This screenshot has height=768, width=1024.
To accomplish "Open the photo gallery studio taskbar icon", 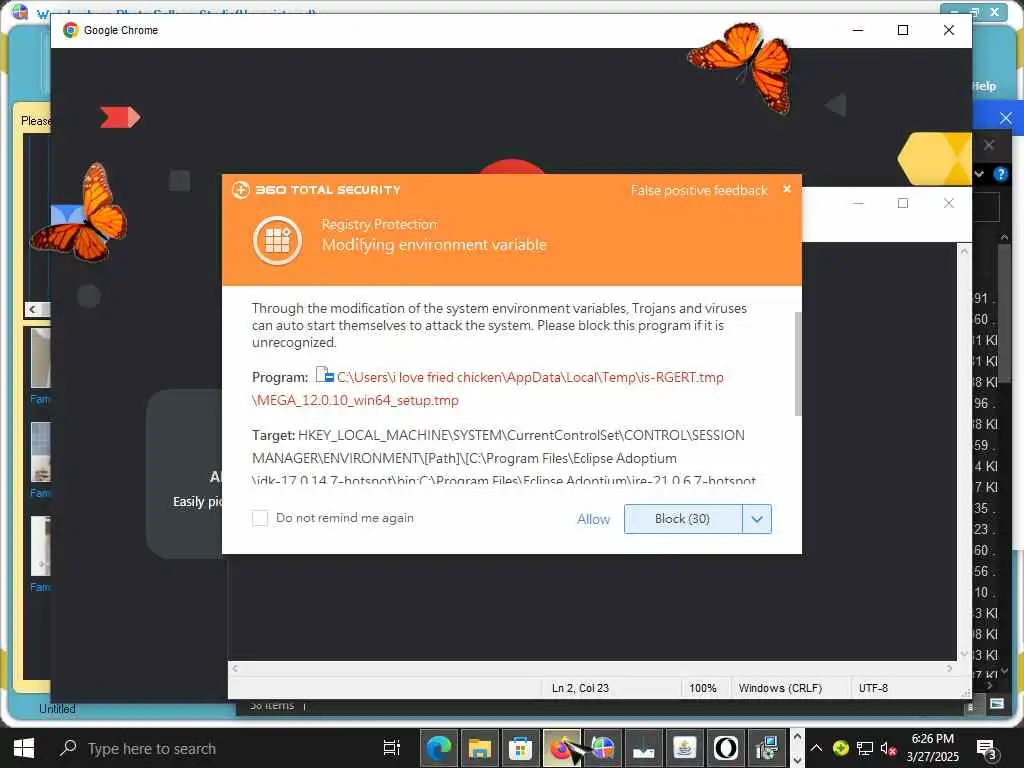I will (x=602, y=748).
